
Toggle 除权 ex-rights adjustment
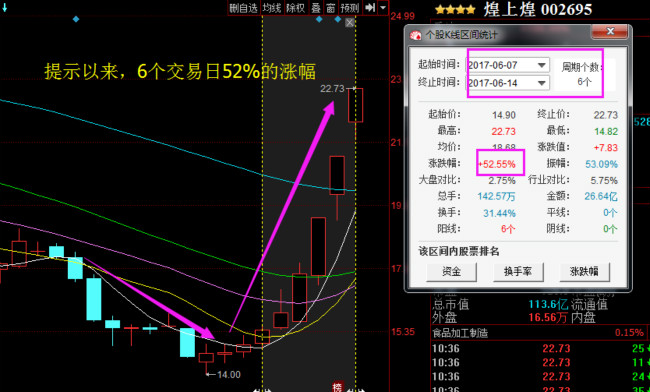(296, 7)
